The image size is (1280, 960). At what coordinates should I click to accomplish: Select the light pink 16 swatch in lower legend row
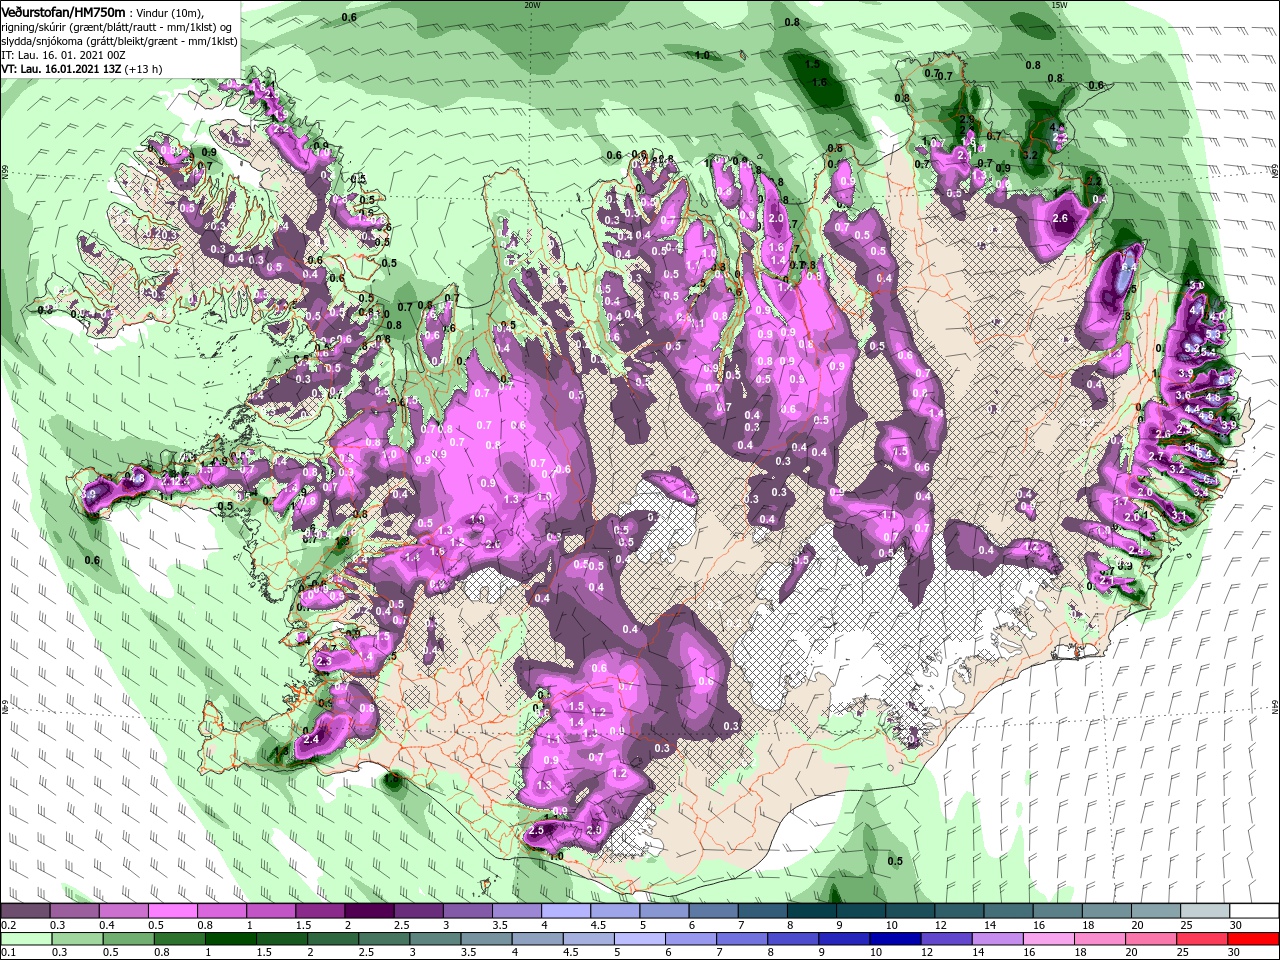coord(1048,939)
